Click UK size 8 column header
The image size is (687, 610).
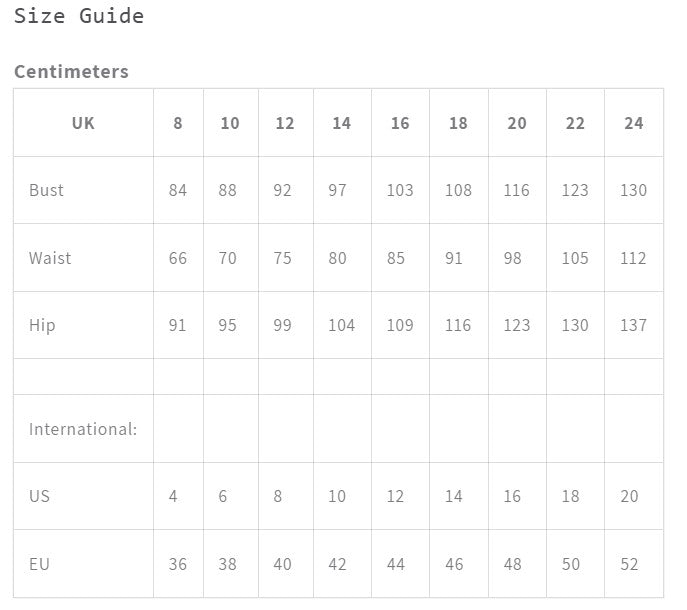tap(178, 123)
